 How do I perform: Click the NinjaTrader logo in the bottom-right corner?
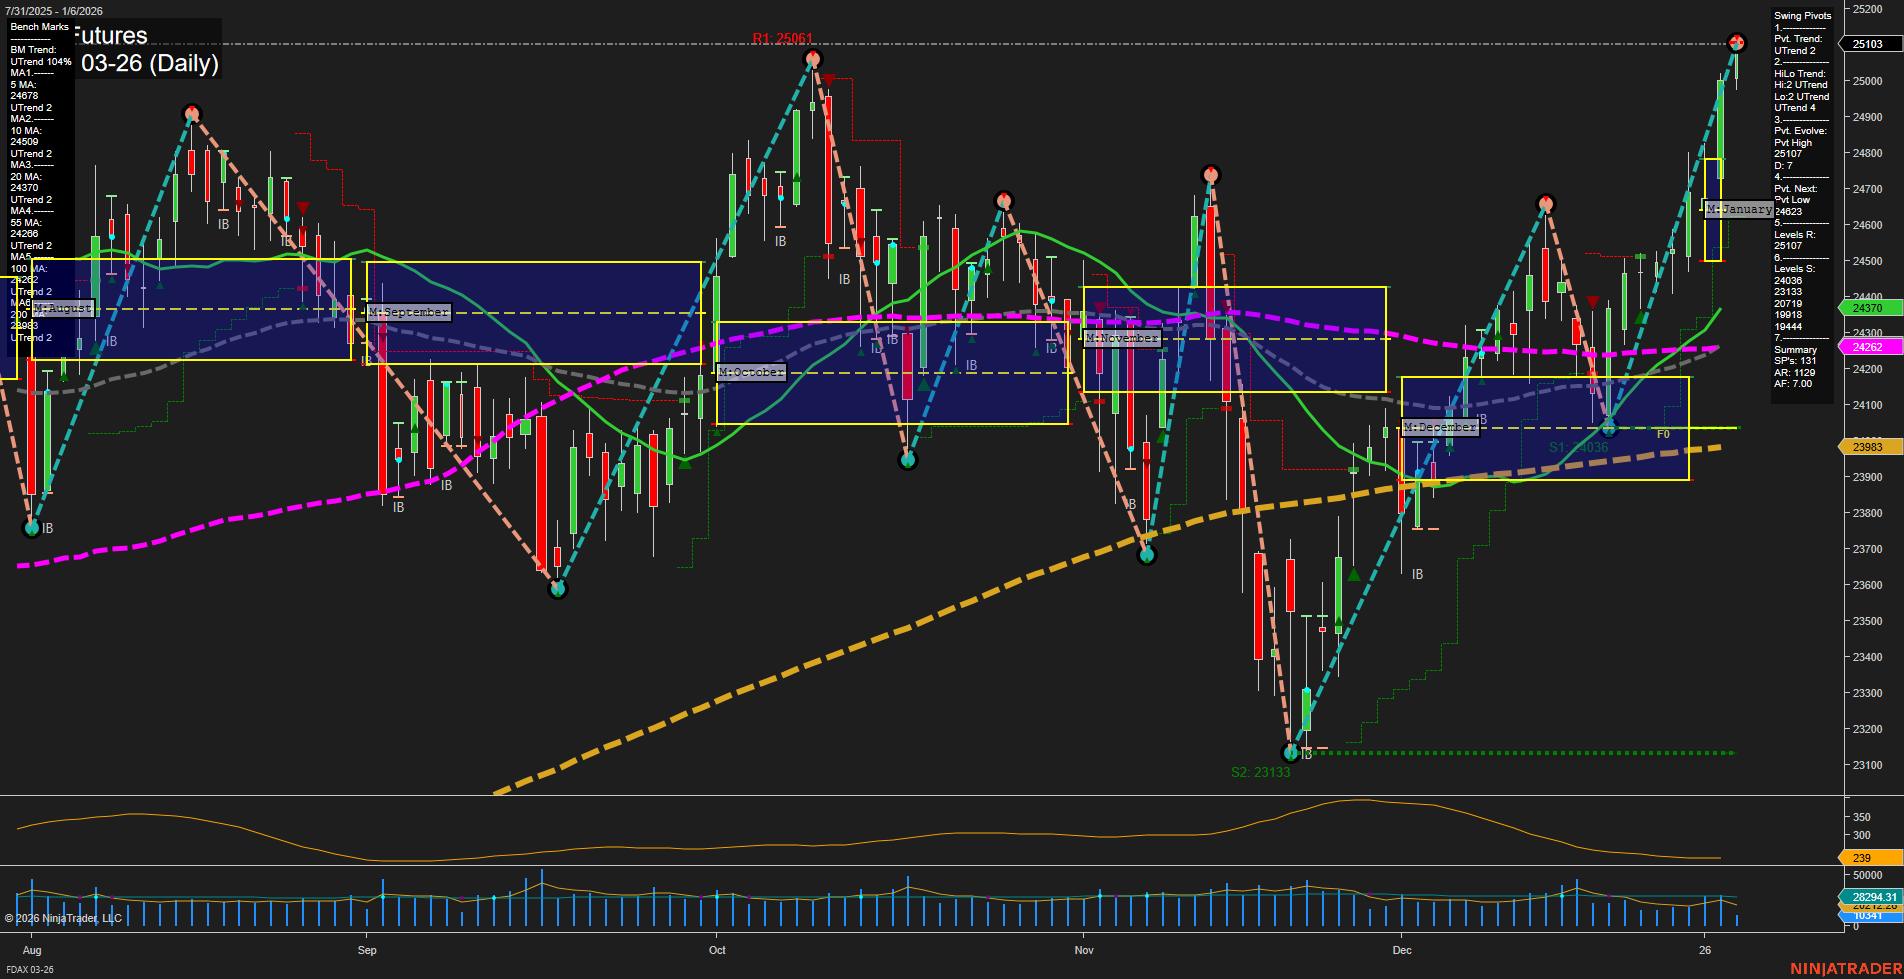point(1849,968)
